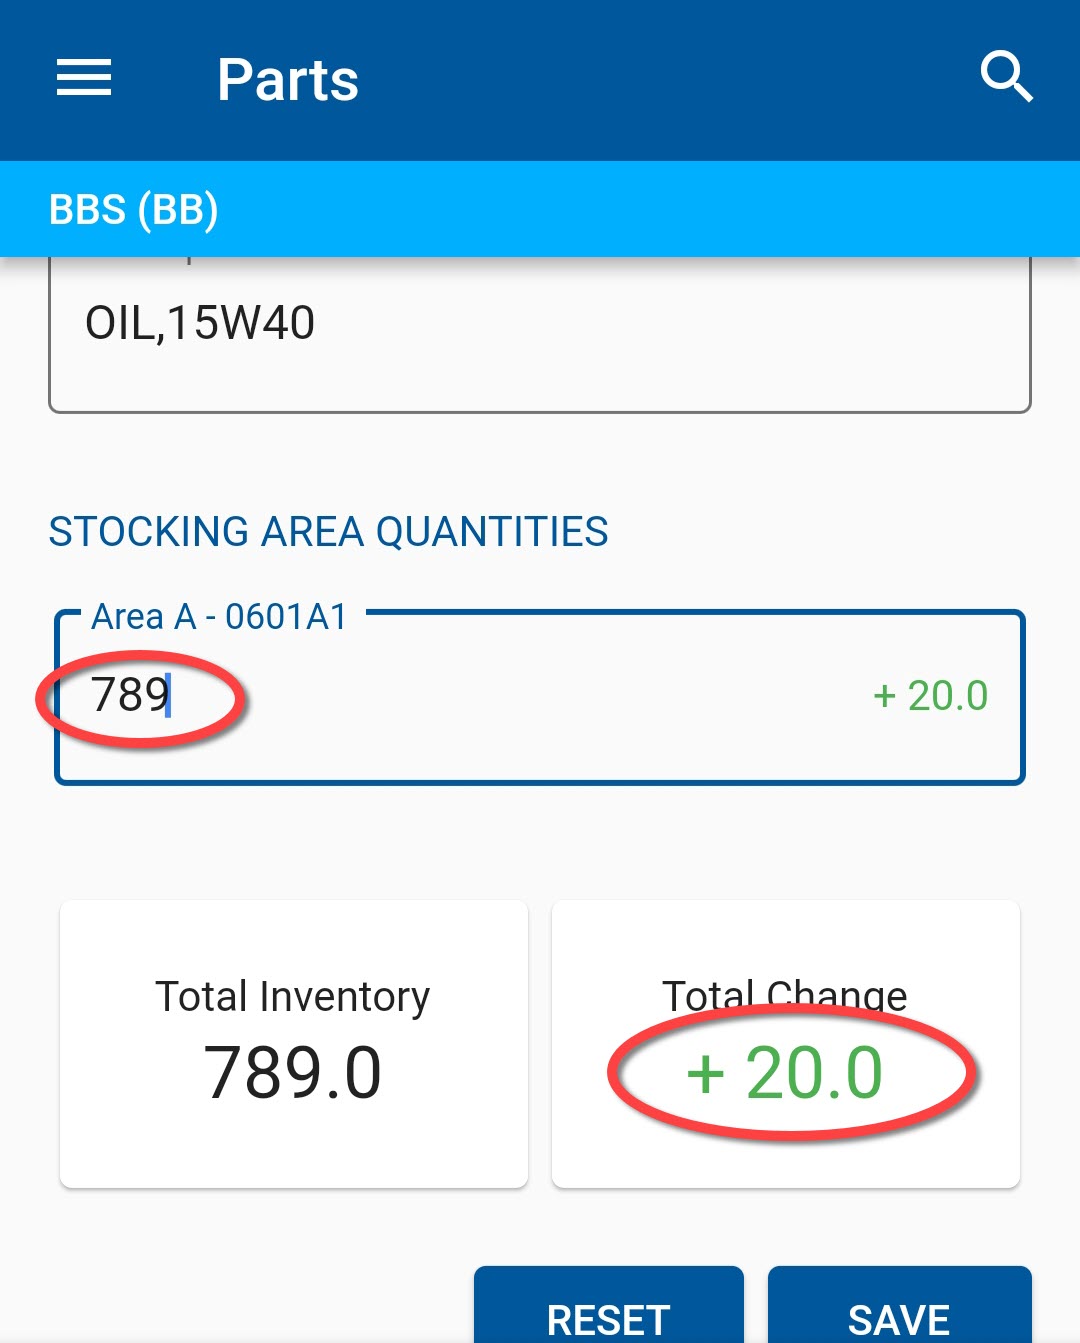Click blank area of Total Change card
1080x1343 pixels.
785,1160
